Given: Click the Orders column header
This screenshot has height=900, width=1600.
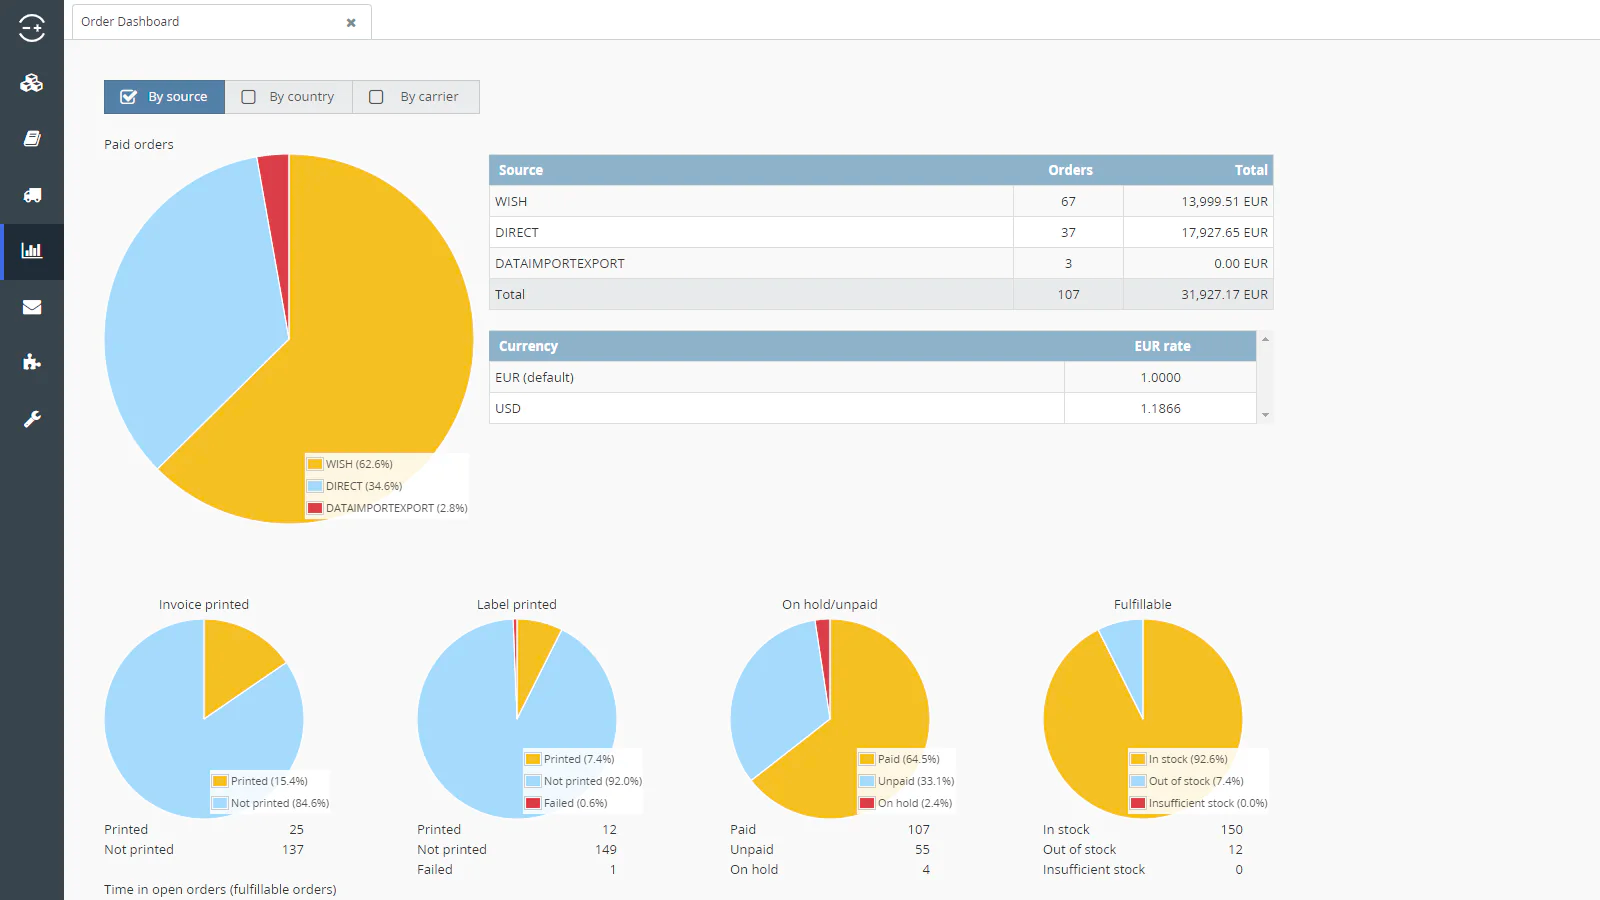Looking at the screenshot, I should click(x=1069, y=170).
